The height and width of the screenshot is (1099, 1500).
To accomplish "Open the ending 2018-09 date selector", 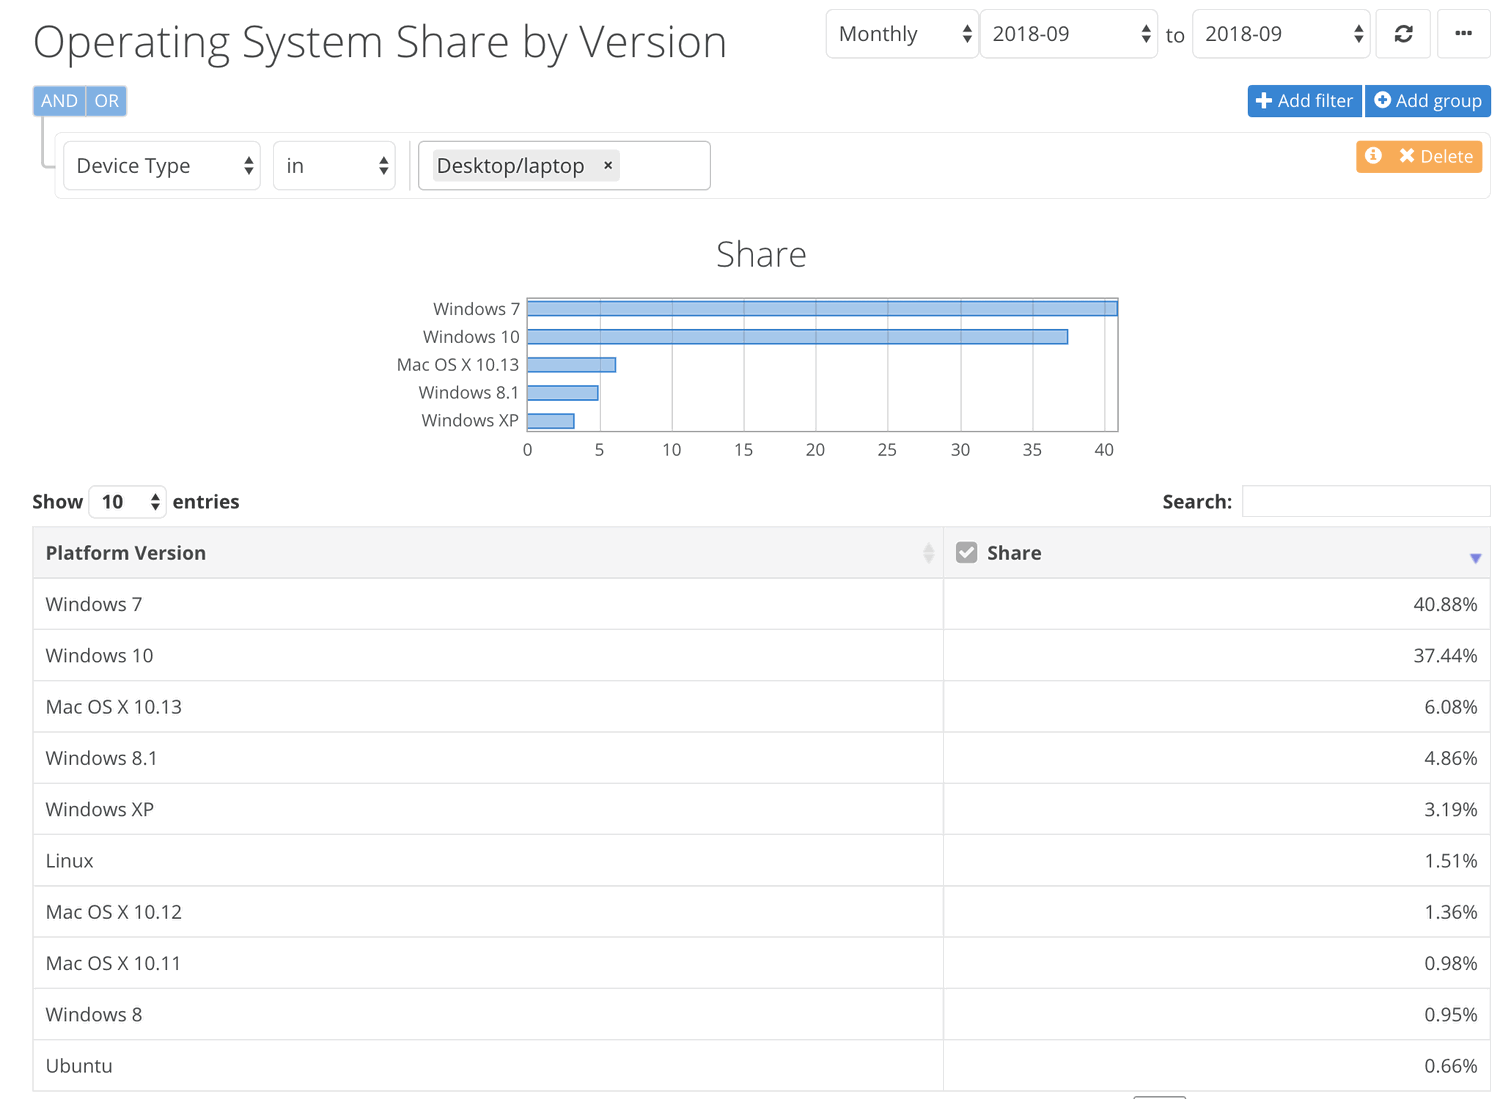I will [x=1280, y=33].
